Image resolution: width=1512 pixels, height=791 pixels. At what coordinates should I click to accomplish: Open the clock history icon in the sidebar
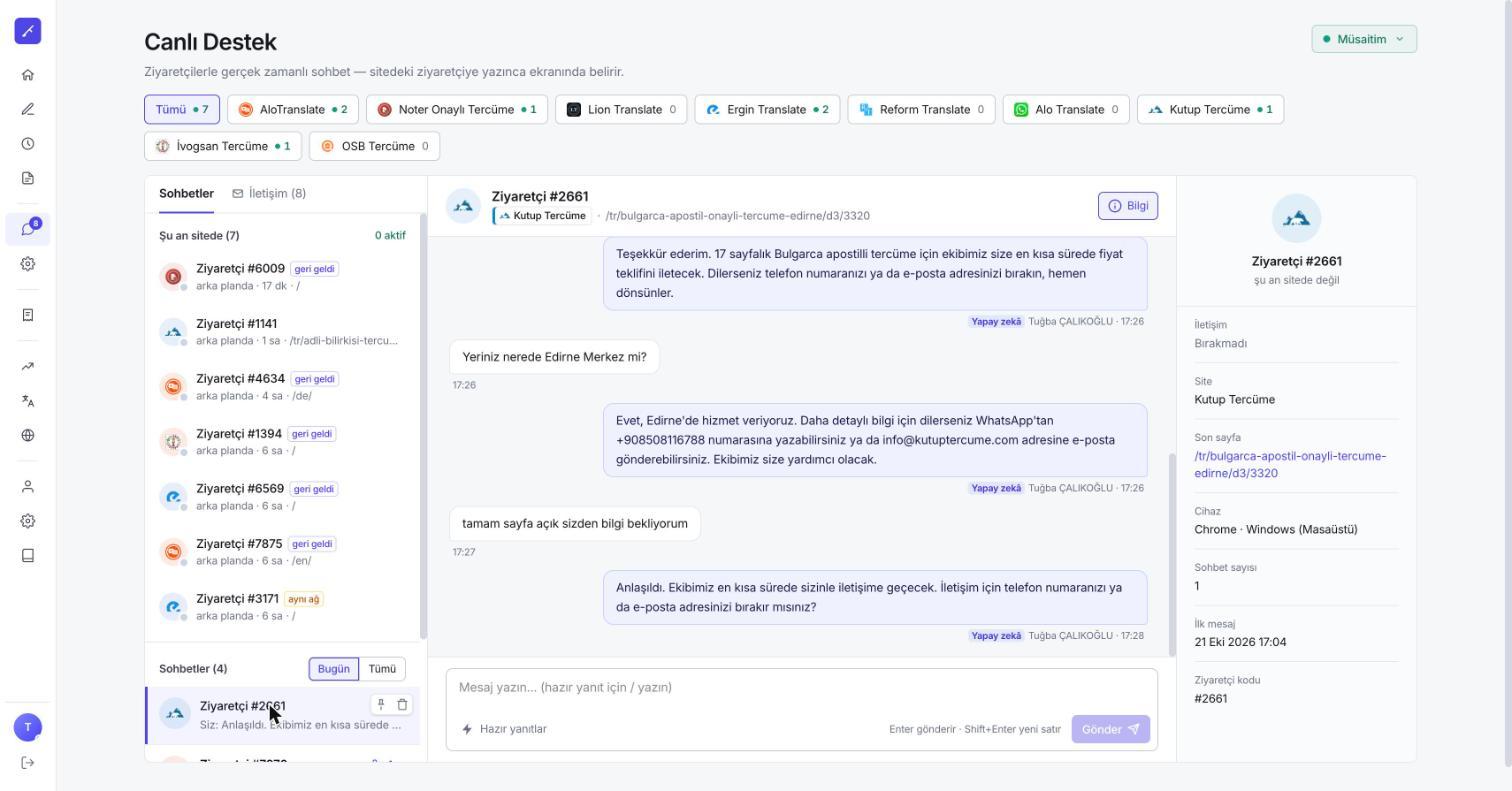point(28,144)
